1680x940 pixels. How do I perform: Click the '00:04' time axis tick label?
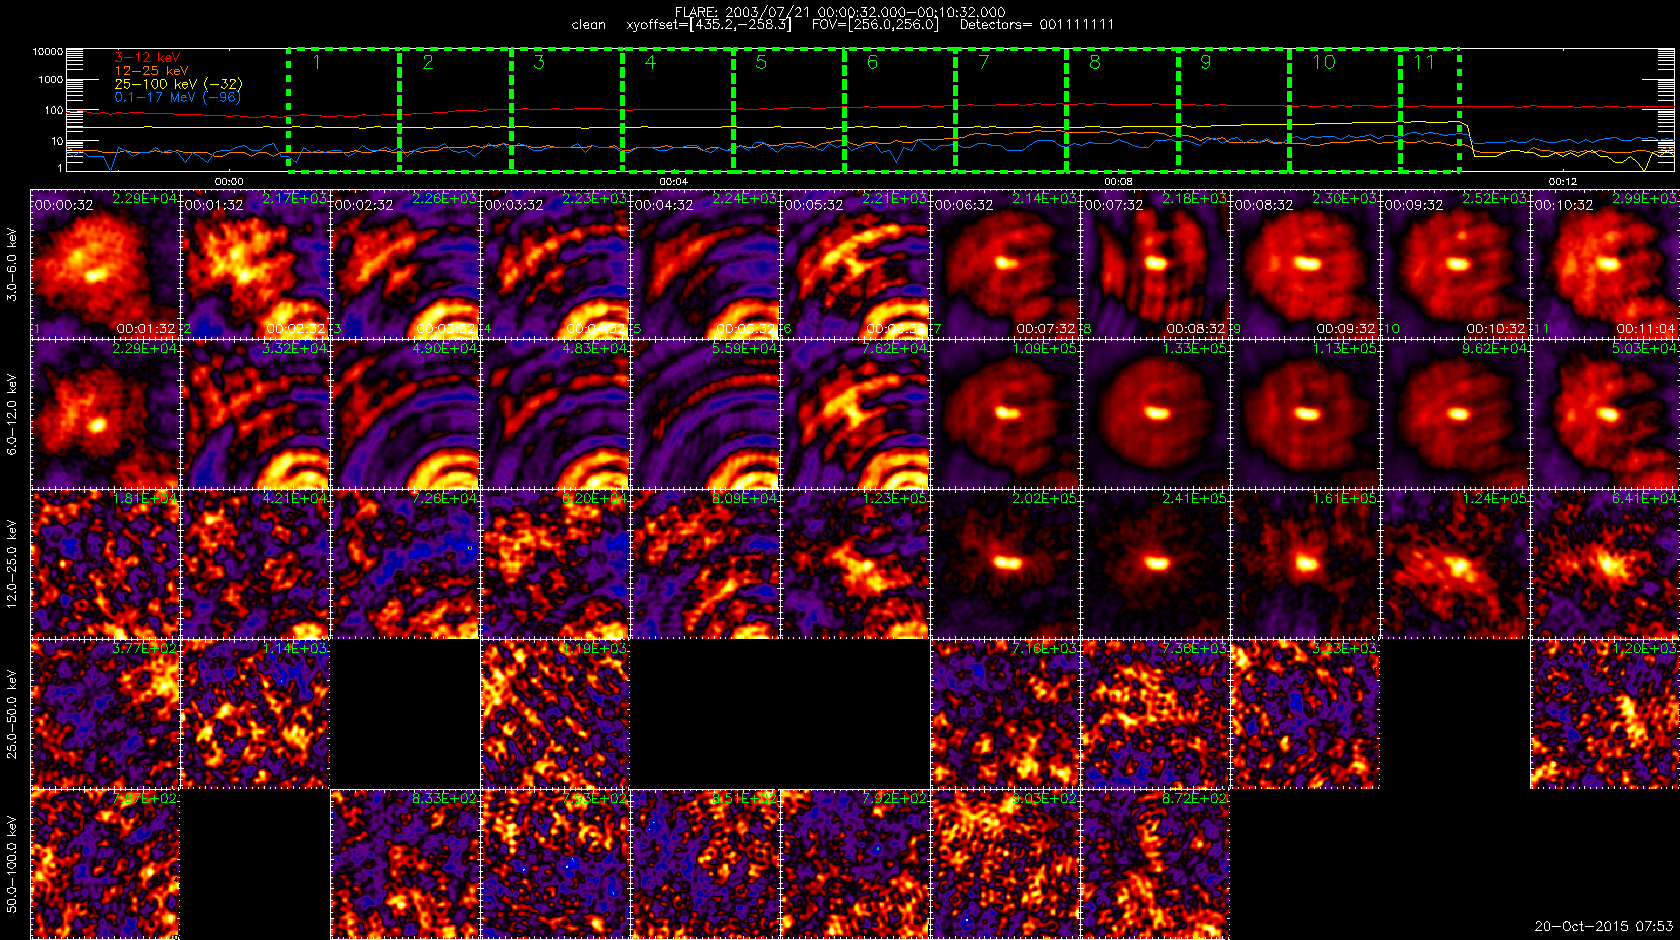pos(673,182)
